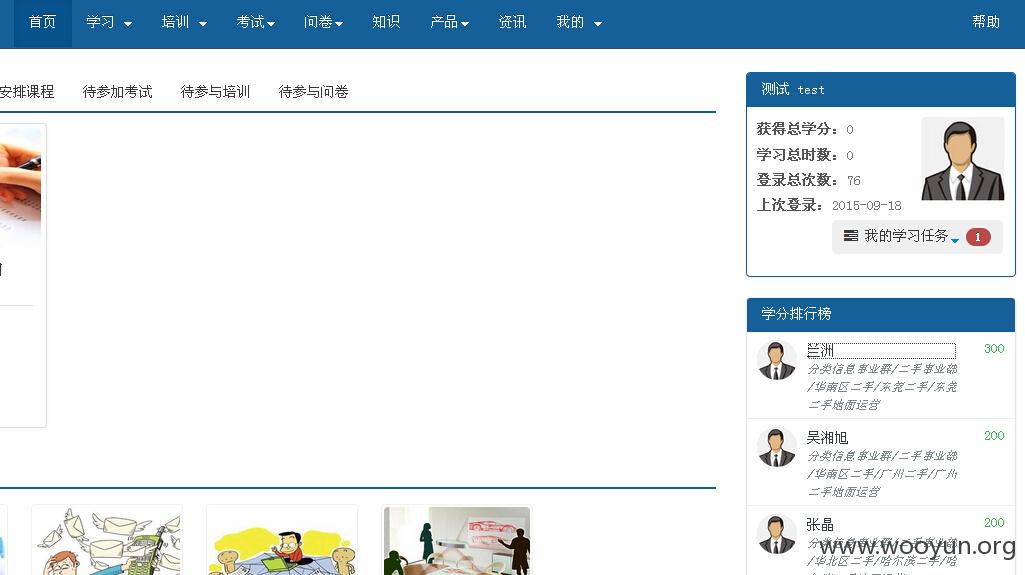
Task: Click the 帮助 link in the navbar
Action: click(x=986, y=23)
